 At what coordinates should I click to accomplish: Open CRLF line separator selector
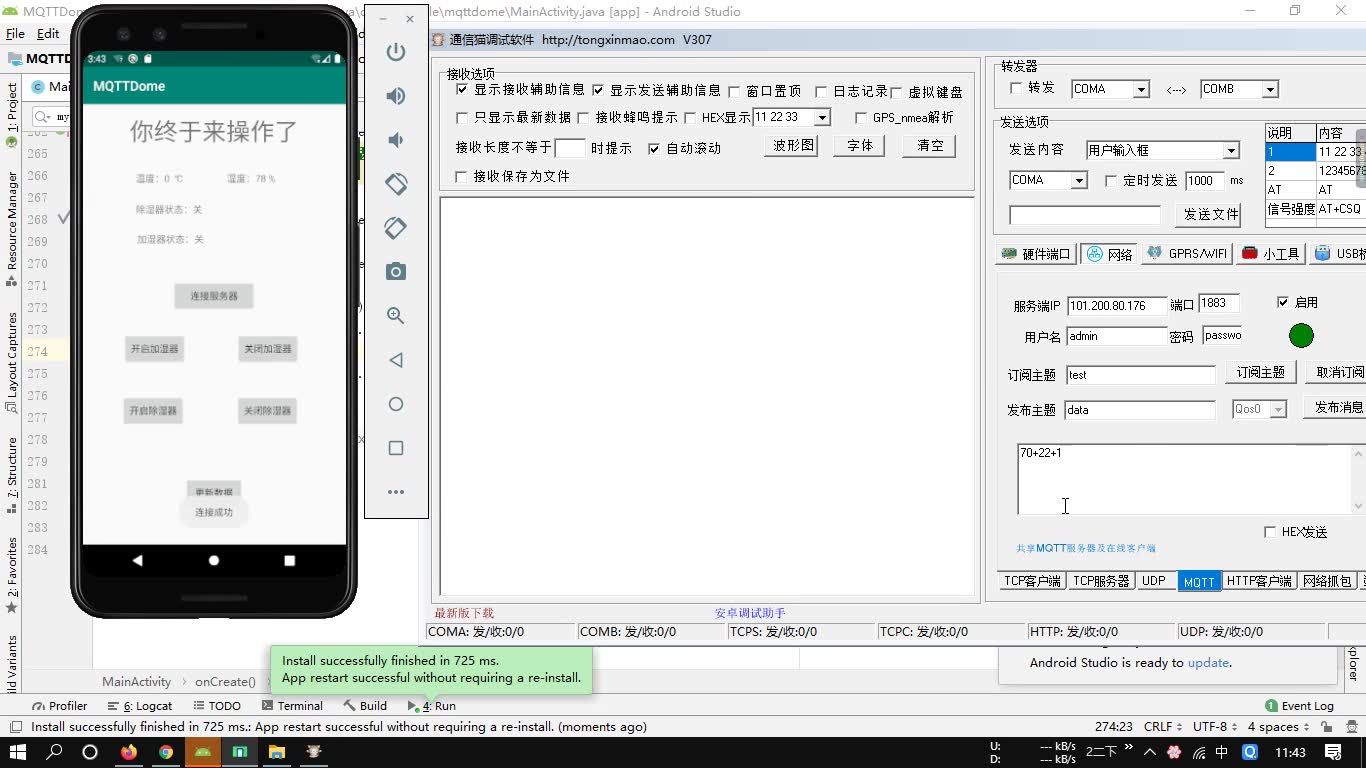(x=1164, y=727)
